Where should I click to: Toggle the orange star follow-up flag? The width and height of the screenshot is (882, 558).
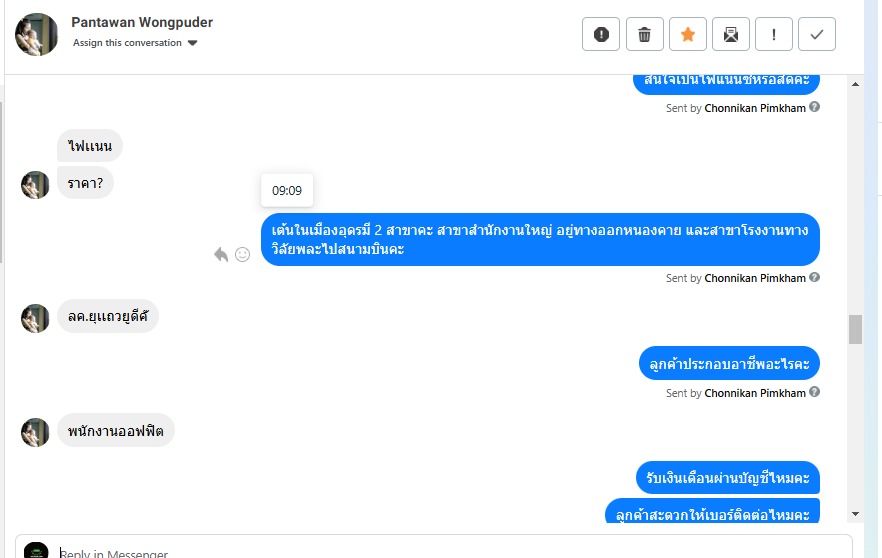[687, 34]
